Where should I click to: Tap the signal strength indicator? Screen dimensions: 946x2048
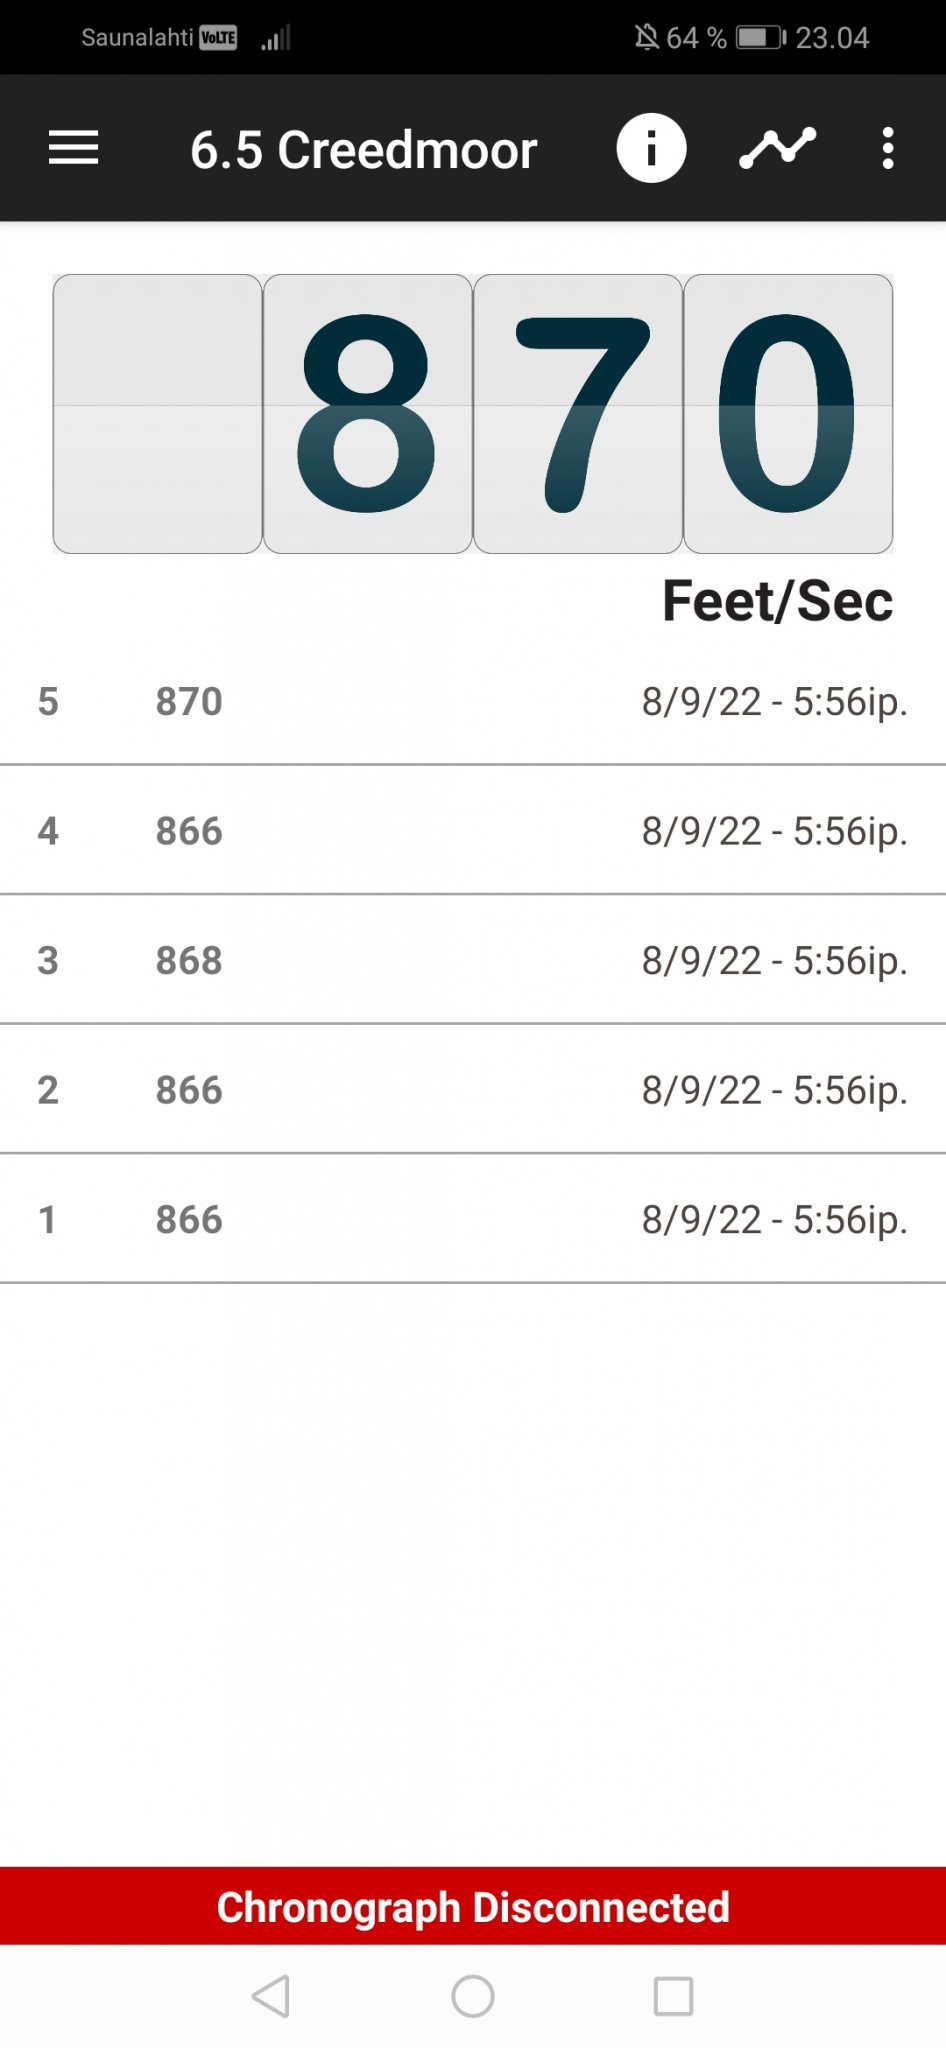[x=276, y=38]
